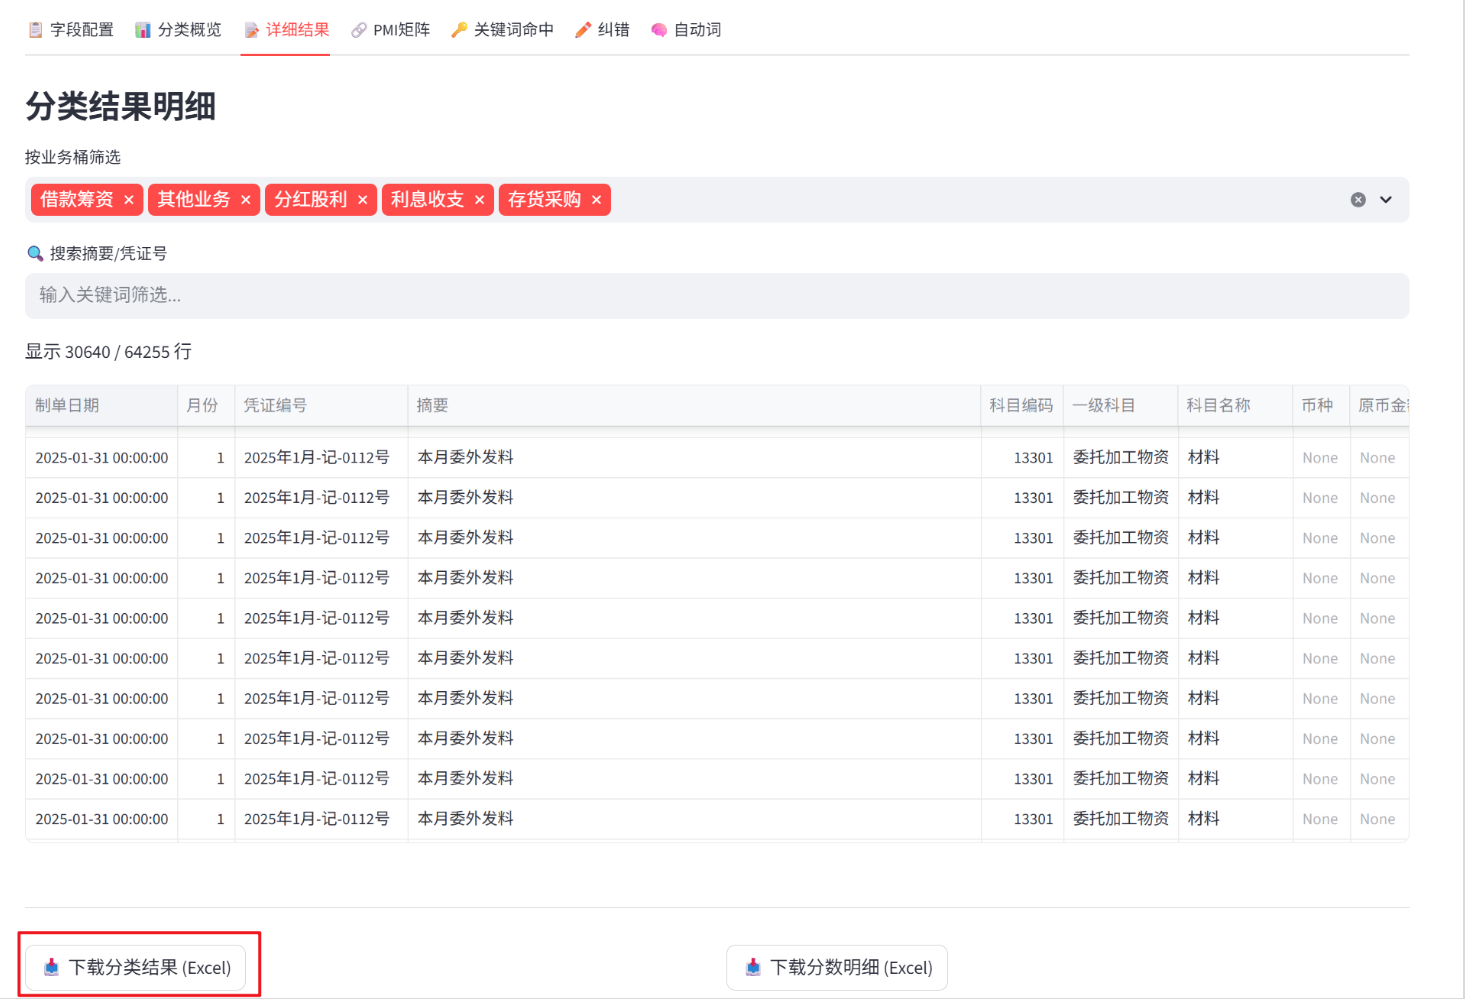Remove the 利息收支 filter tag
The image size is (1465, 999).
click(x=480, y=200)
